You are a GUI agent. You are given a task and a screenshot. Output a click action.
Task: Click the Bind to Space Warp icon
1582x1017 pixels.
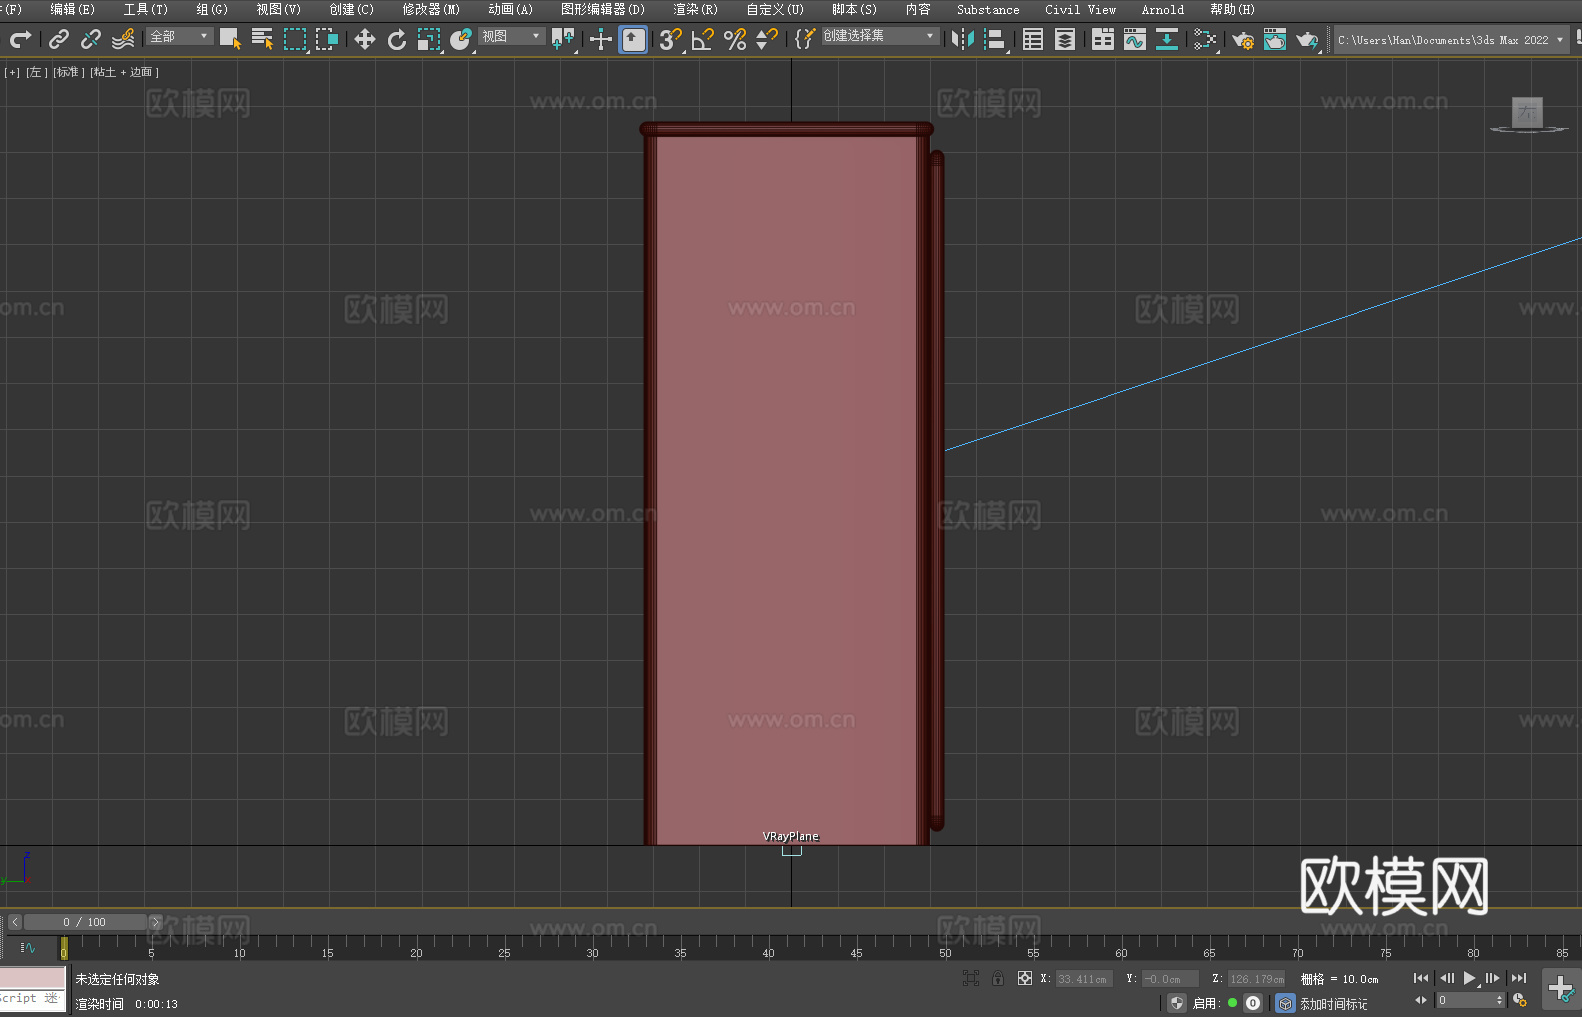(x=123, y=39)
